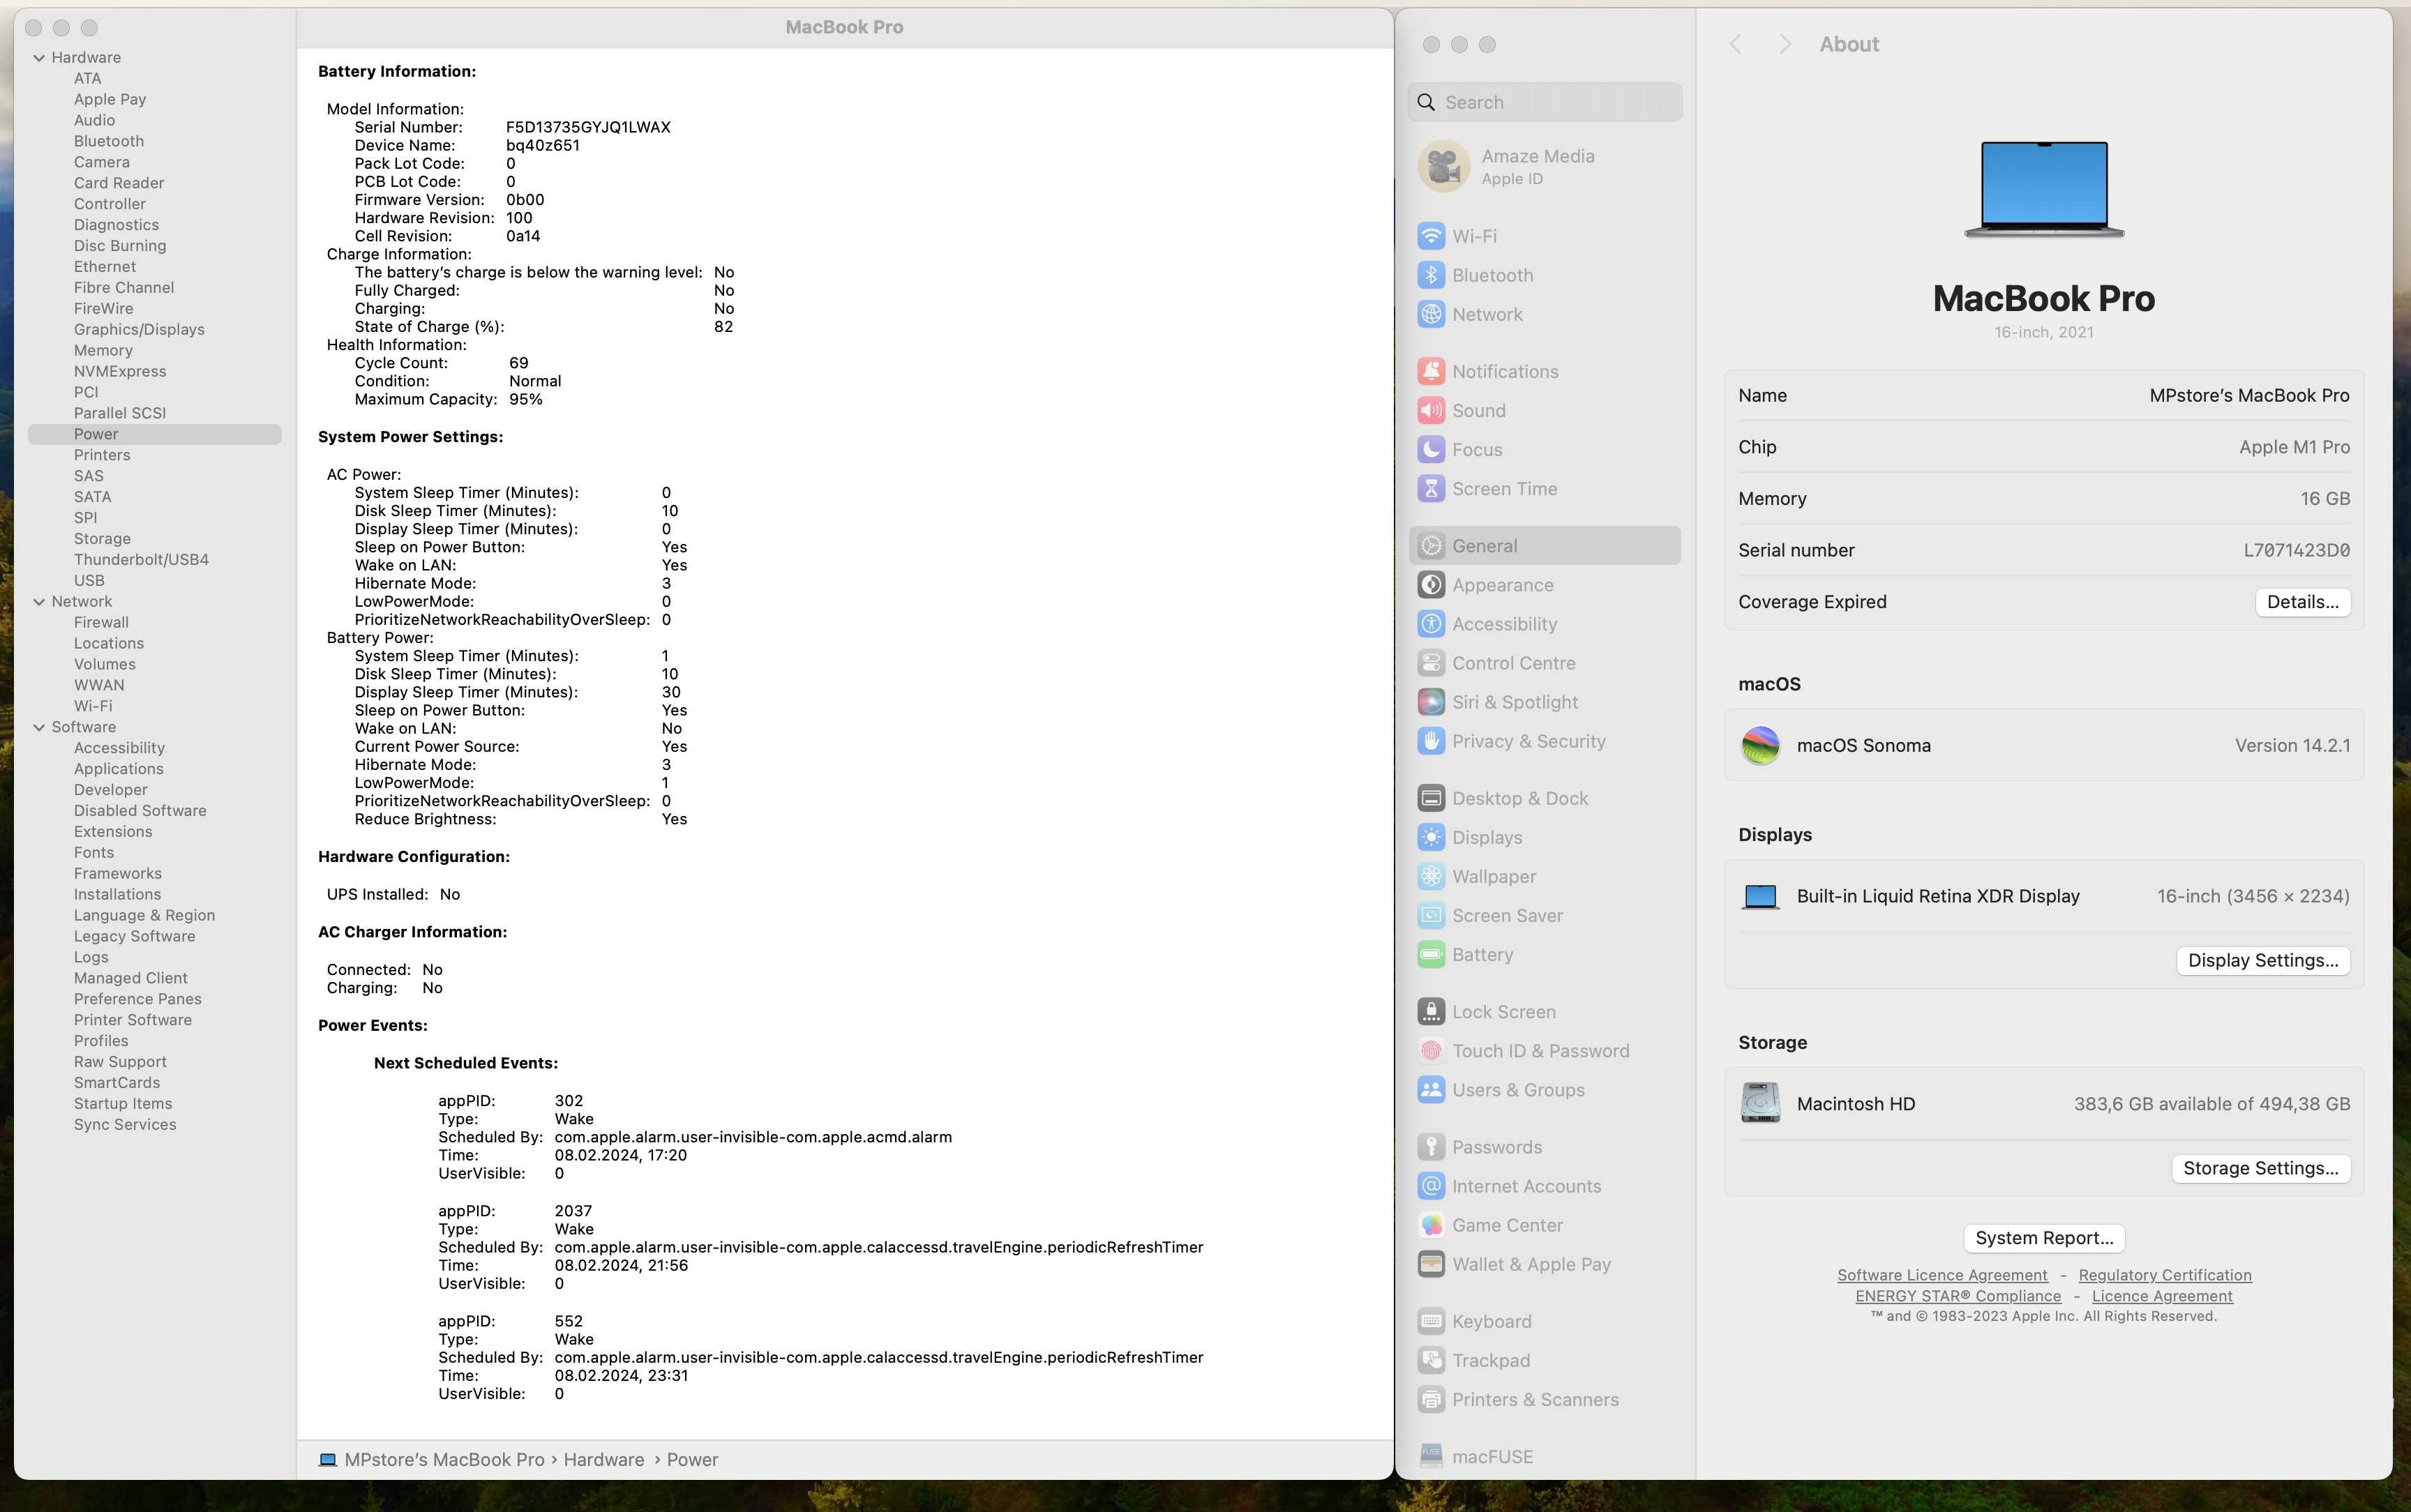Select Touch ID & Password fingerprint icon

click(x=1431, y=1050)
